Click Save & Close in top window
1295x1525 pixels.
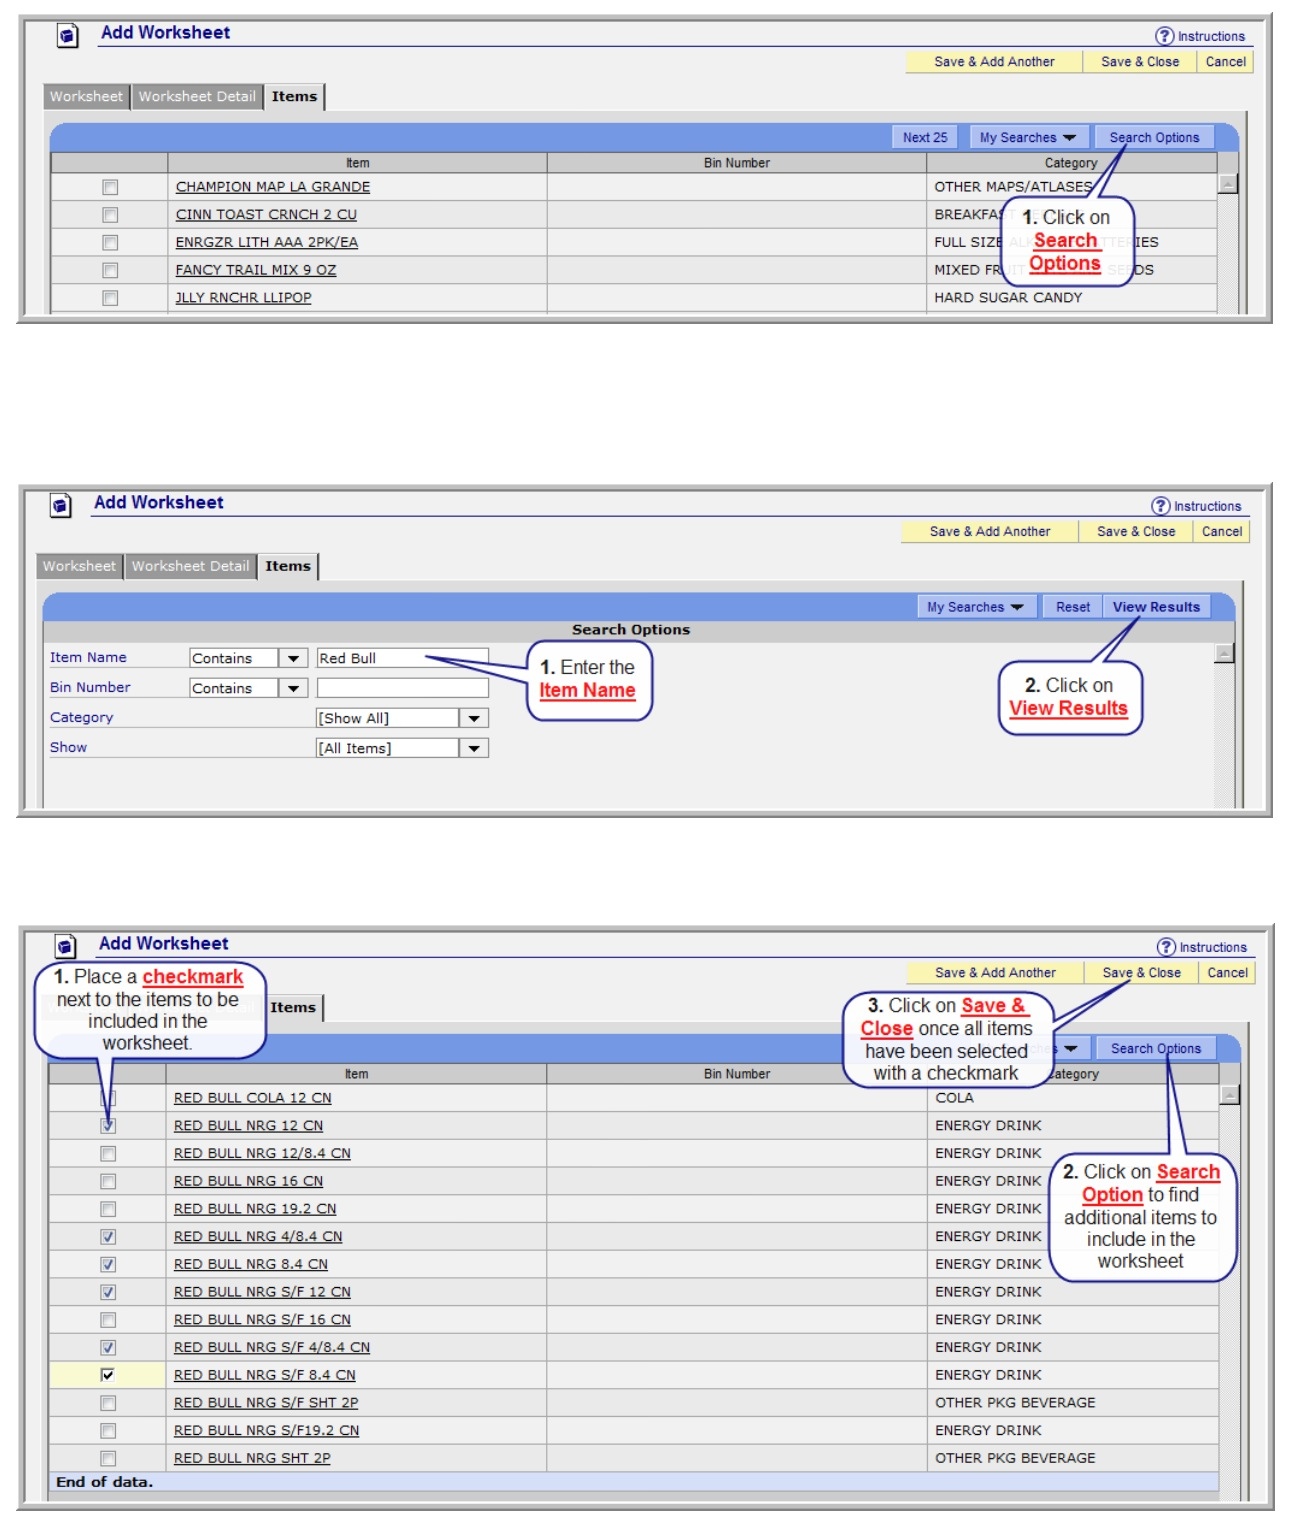pos(1140,62)
